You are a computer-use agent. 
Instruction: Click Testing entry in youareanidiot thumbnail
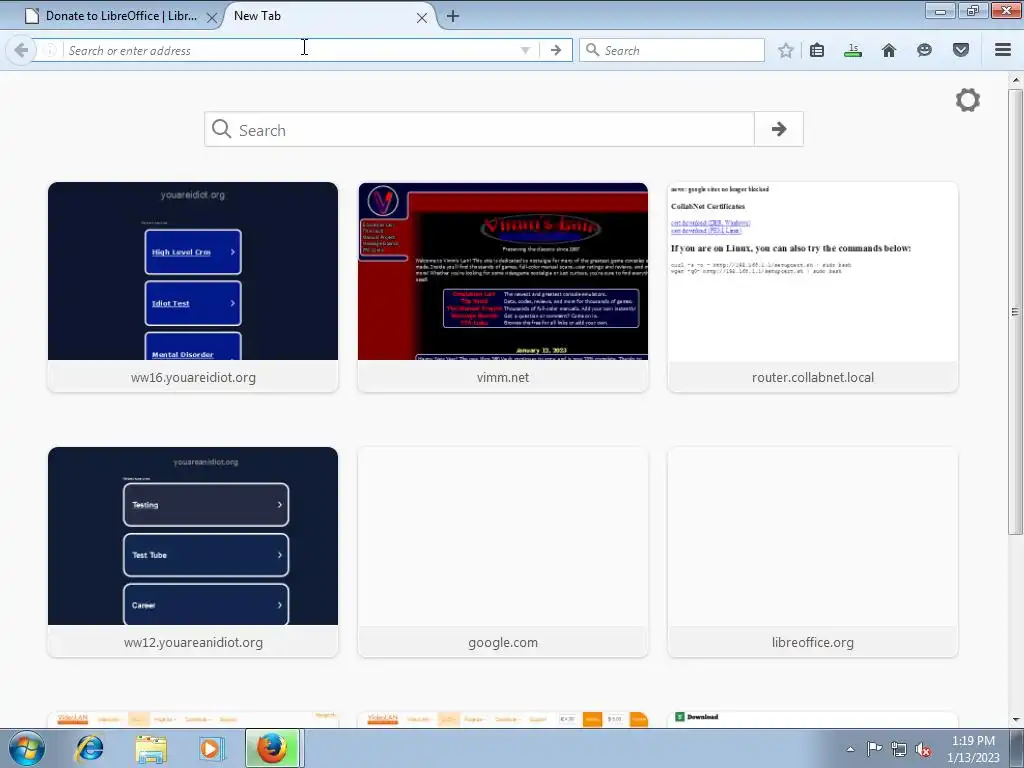pyautogui.click(x=206, y=504)
